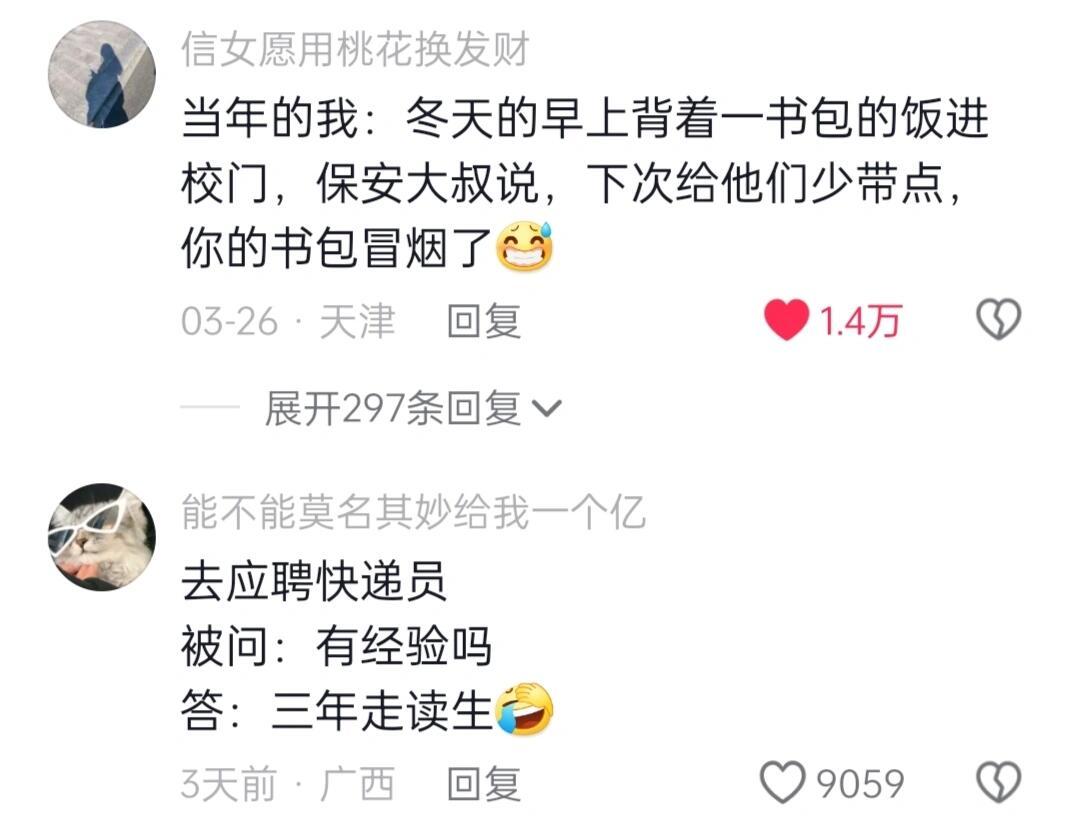Like the 三年走读生 comment with the empty heart
Image resolution: width=1080 pixels, height=816 pixels.
pyautogui.click(x=782, y=782)
